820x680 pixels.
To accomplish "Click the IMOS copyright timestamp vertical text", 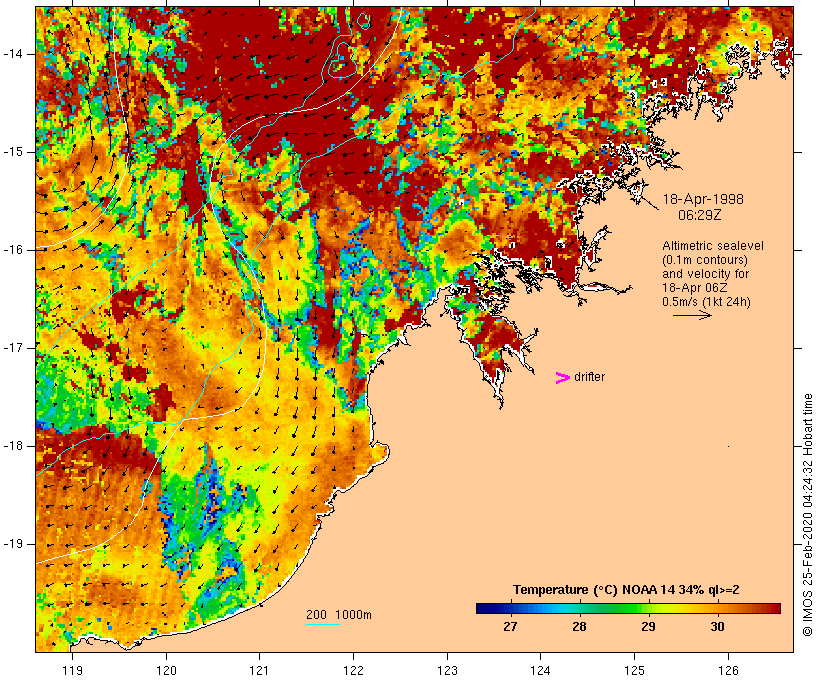I will [x=808, y=515].
